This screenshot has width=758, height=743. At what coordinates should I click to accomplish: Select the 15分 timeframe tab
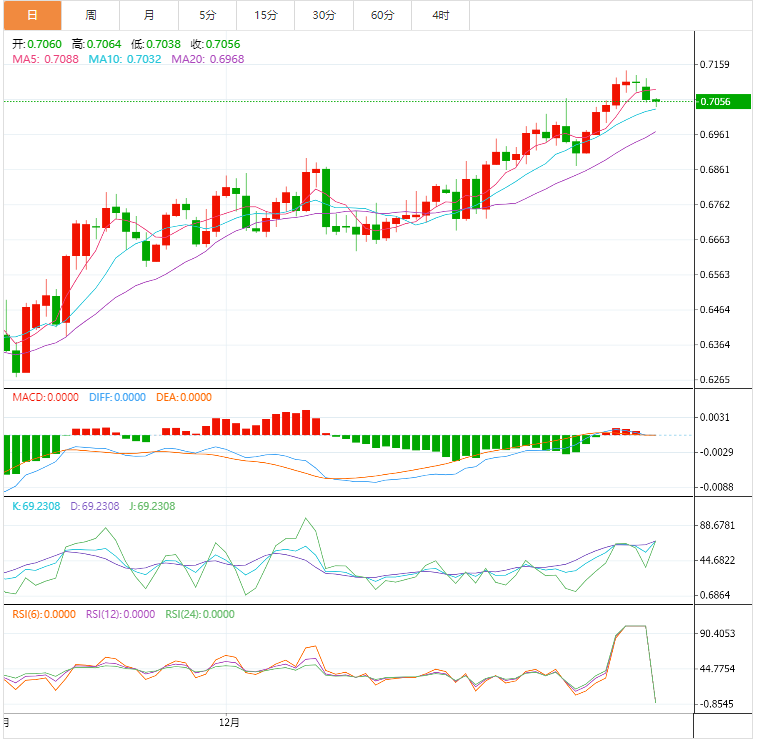tap(266, 15)
